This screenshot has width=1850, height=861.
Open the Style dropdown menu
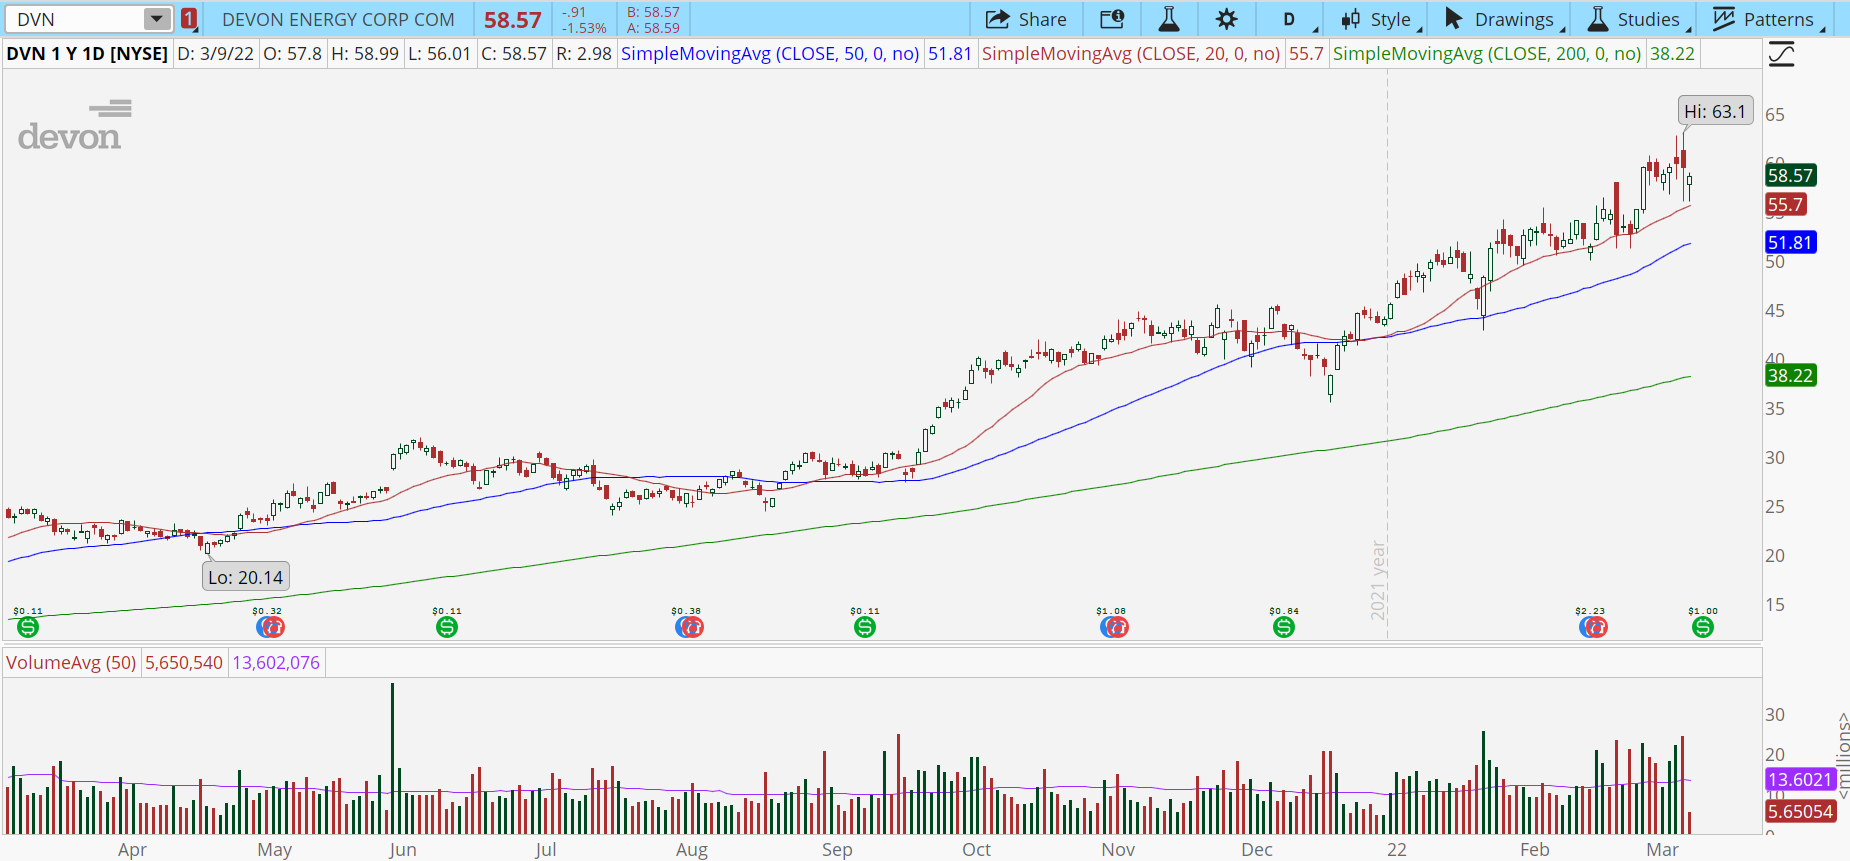1379,19
